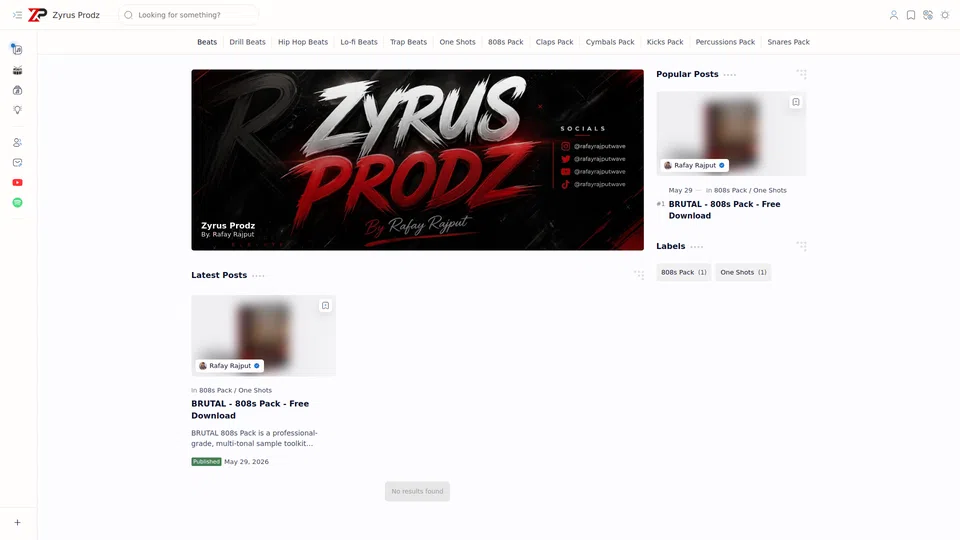Click the Zyrus Prodz site title text
Viewport: 960px width, 540px height.
76,15
